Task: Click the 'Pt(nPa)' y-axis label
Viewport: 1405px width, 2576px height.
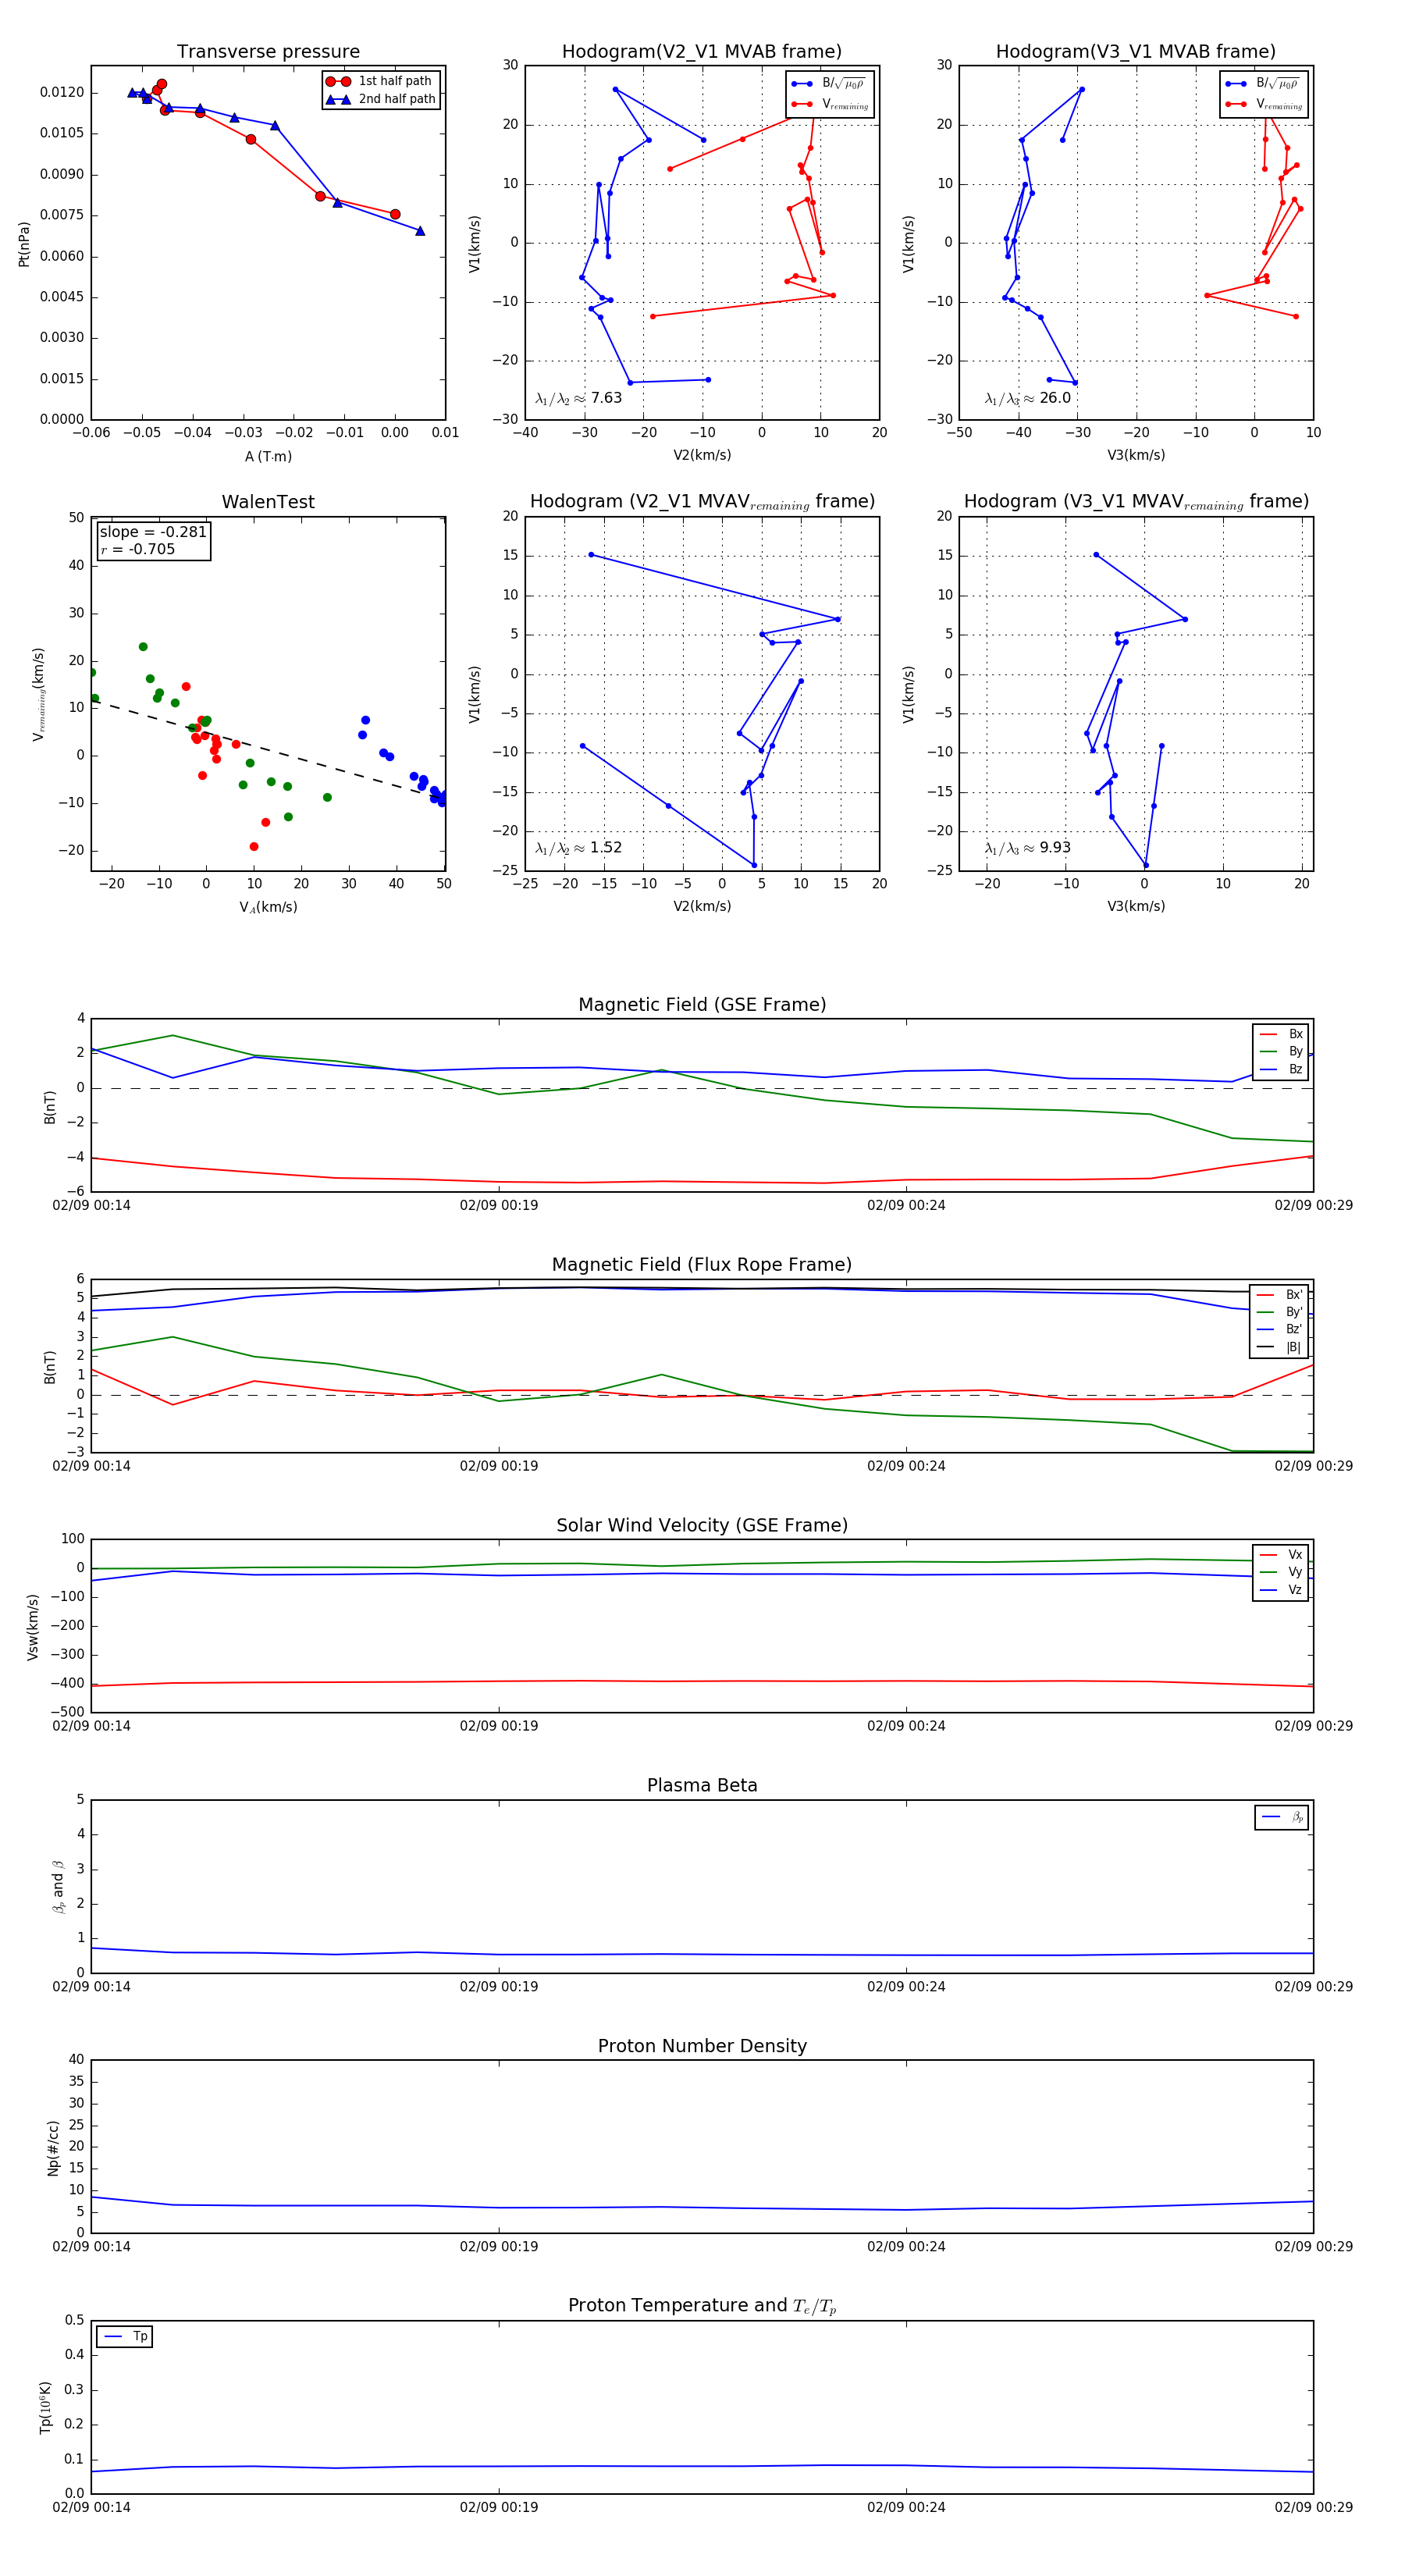Action: [24, 244]
